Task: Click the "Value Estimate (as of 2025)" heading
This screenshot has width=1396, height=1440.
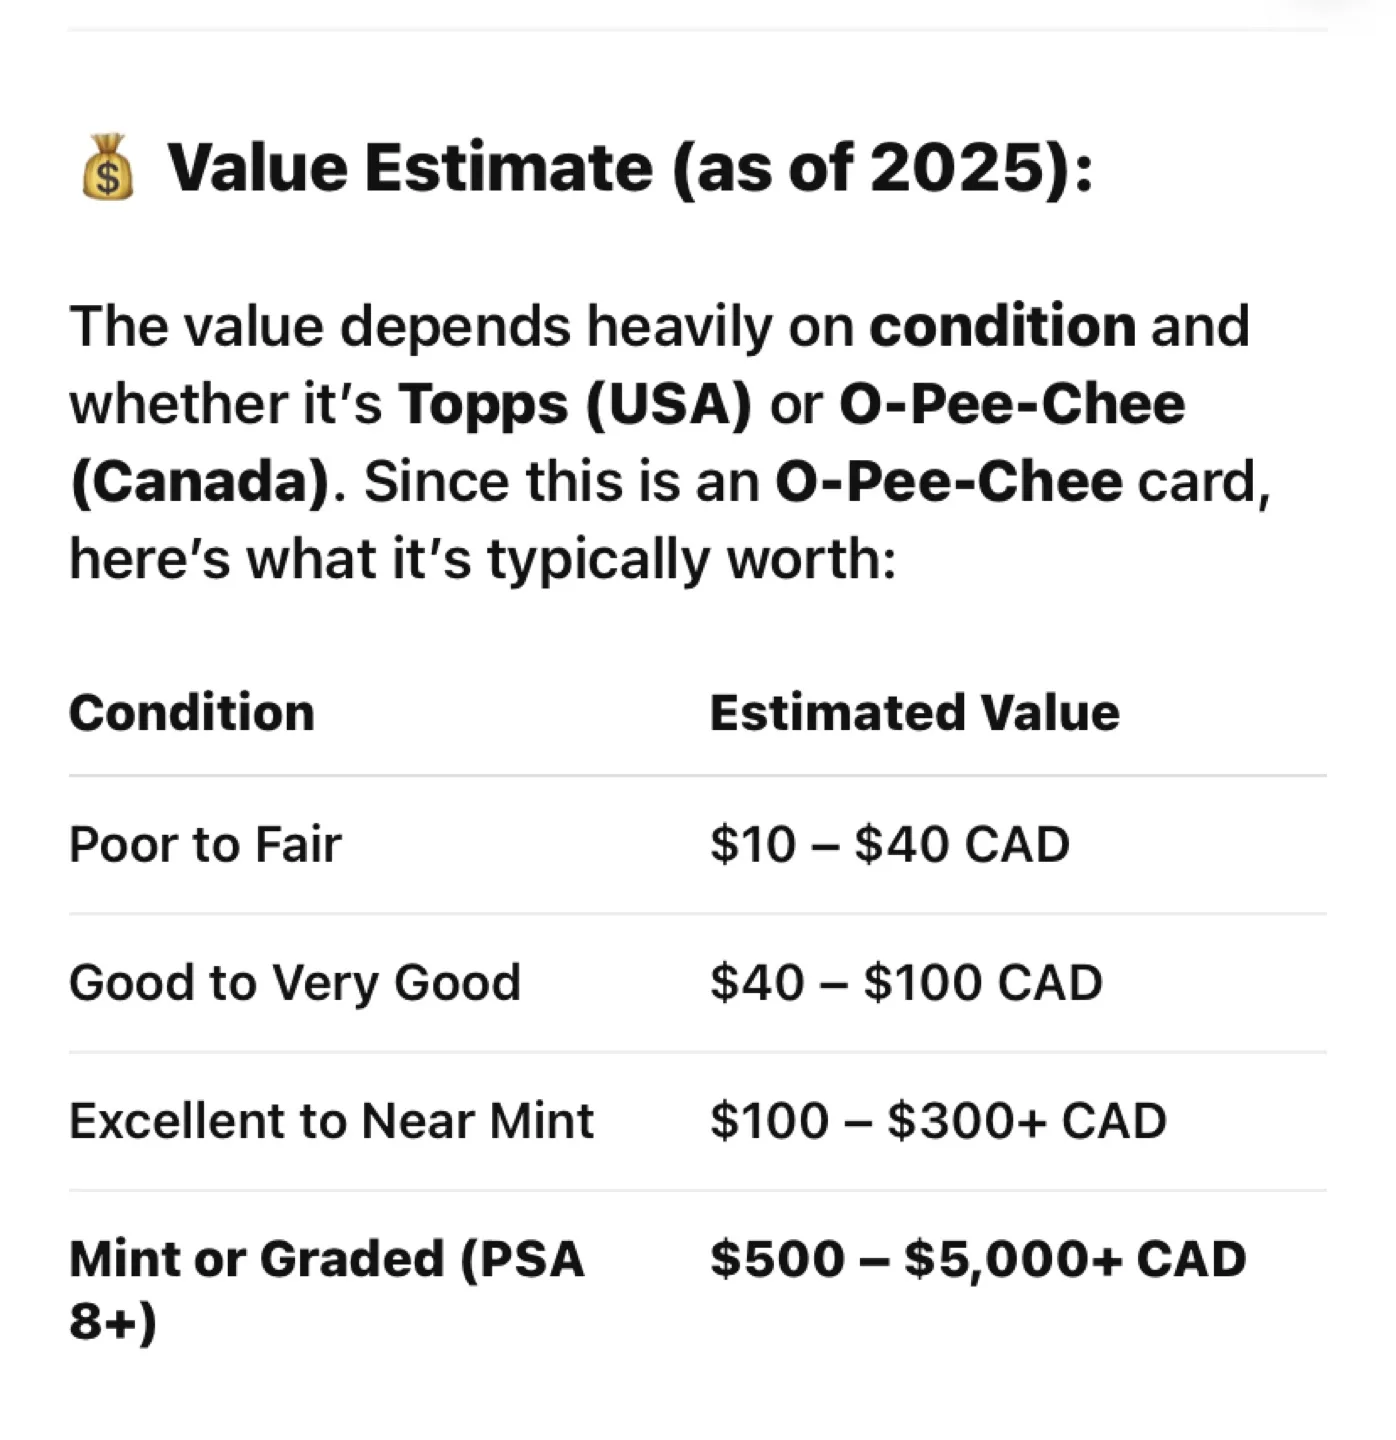Action: pos(630,167)
